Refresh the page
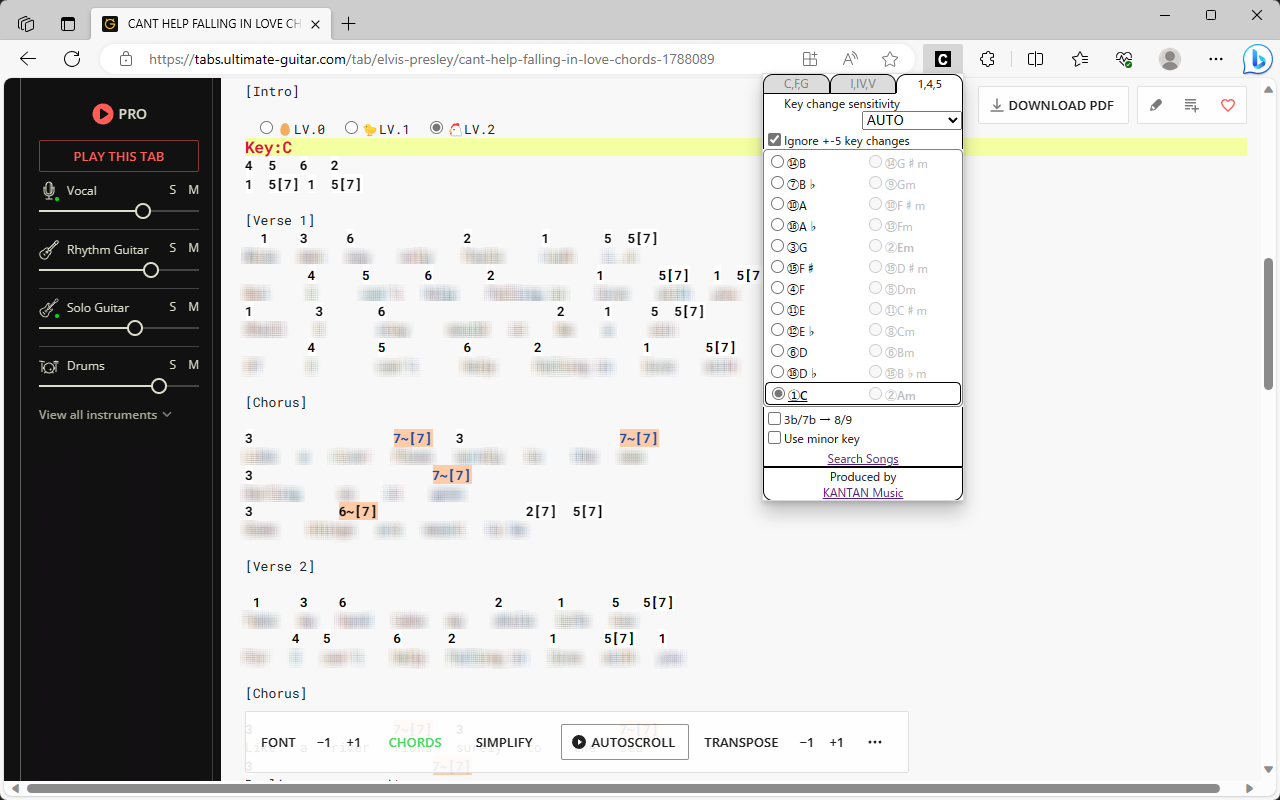 [72, 59]
